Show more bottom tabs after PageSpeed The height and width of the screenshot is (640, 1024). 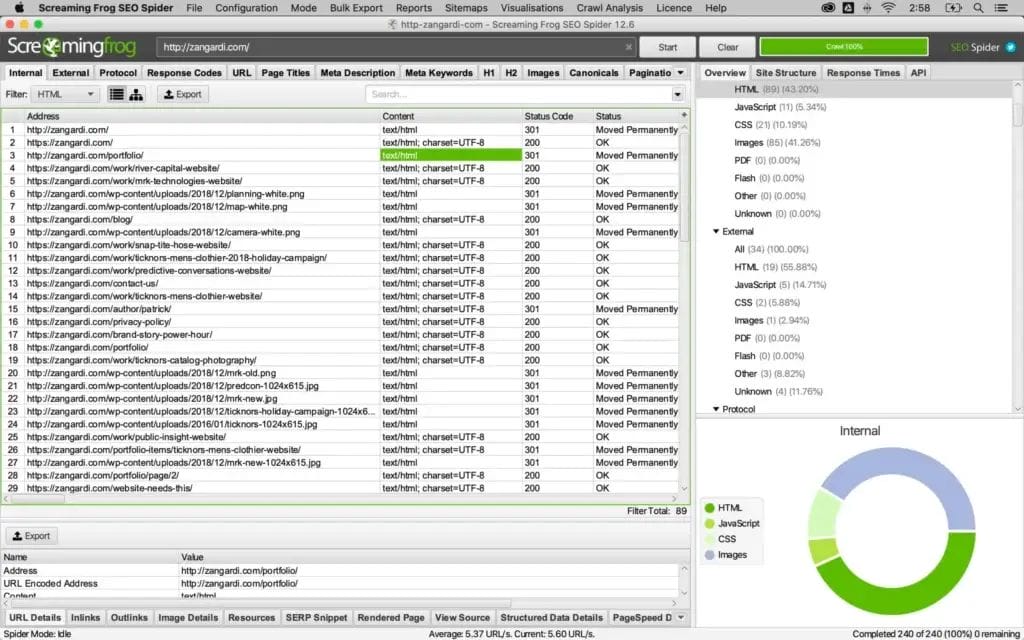pos(680,617)
